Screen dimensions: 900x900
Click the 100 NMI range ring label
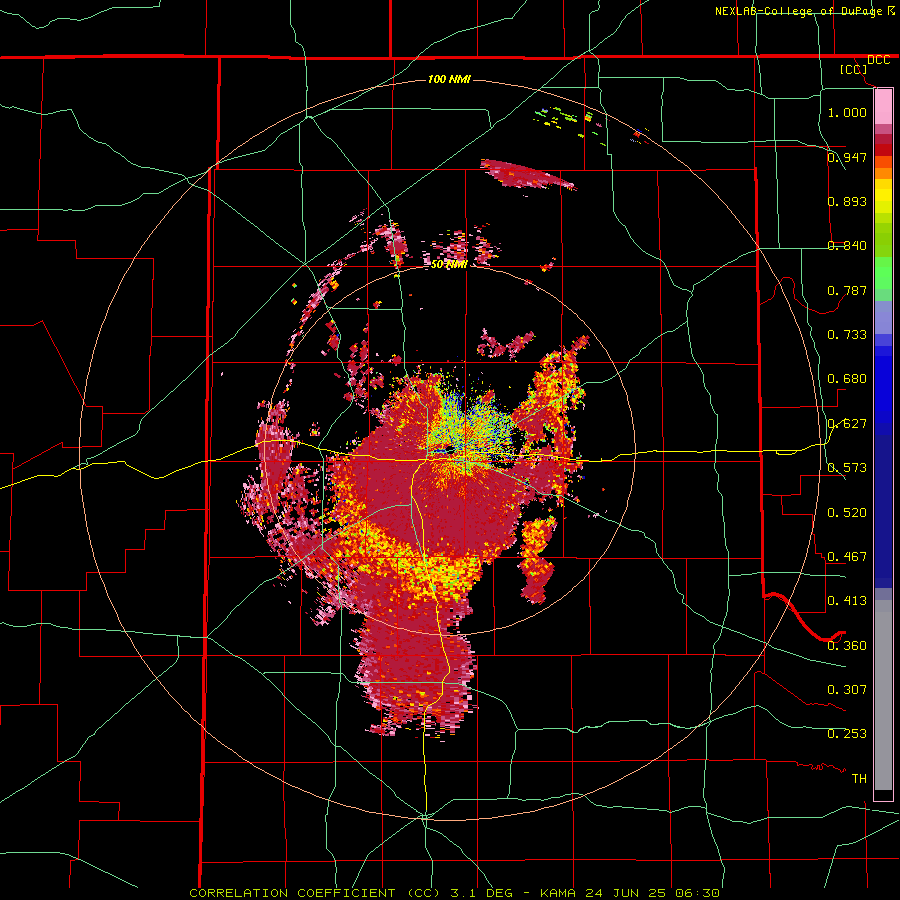tap(449, 79)
